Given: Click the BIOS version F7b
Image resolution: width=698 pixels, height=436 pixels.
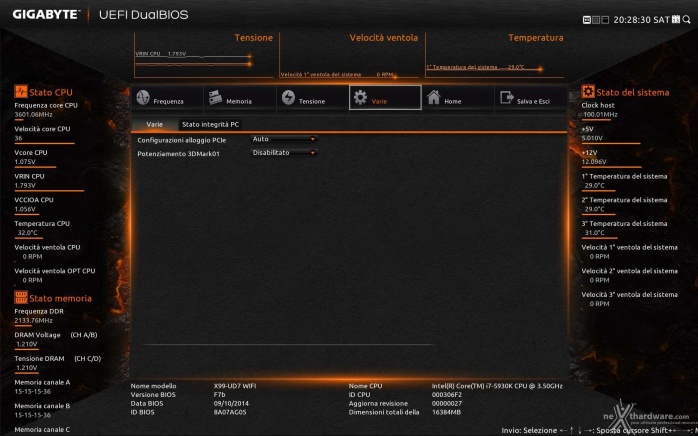Looking at the screenshot, I should (x=220, y=395).
